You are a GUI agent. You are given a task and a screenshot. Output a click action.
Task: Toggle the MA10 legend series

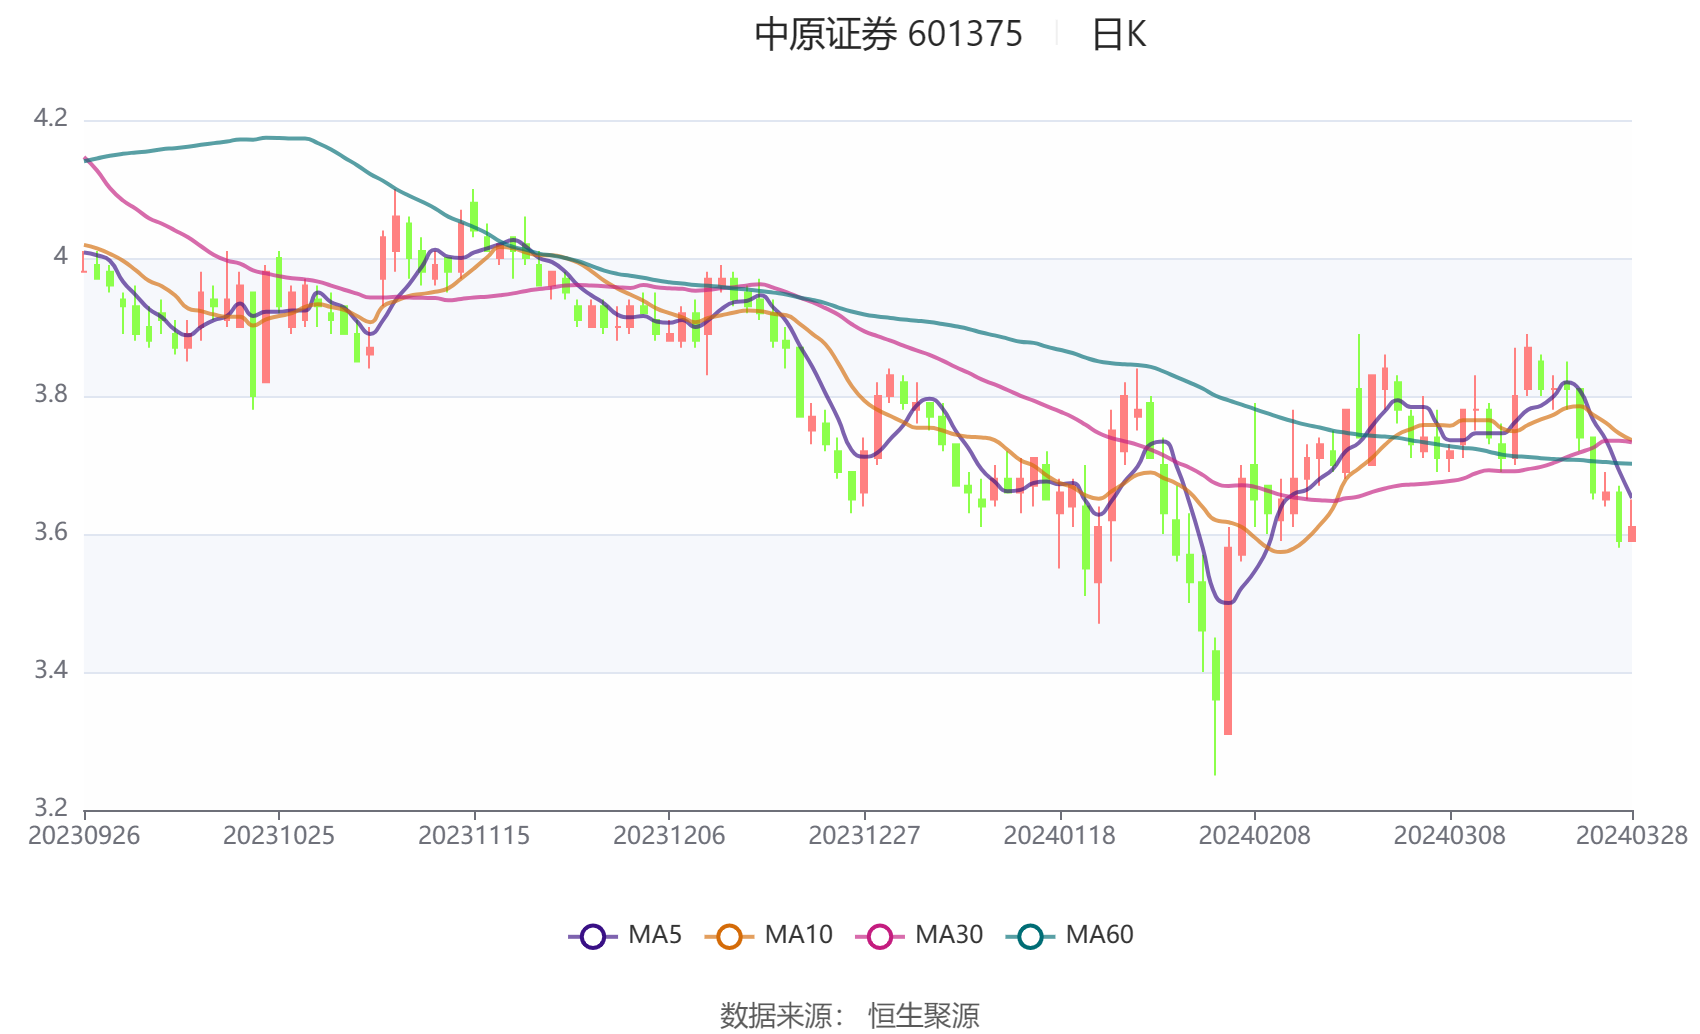point(768,936)
